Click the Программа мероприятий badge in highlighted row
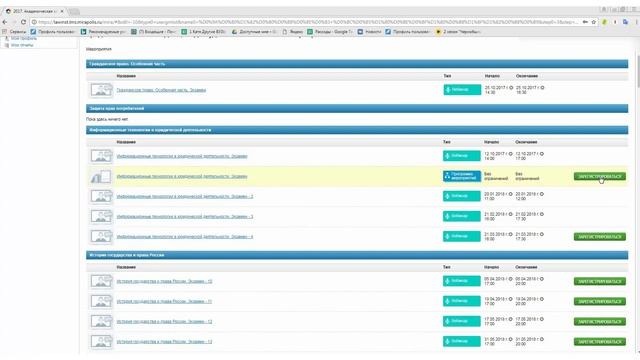Image resolution: width=640 pixels, height=360 pixels. point(462,176)
